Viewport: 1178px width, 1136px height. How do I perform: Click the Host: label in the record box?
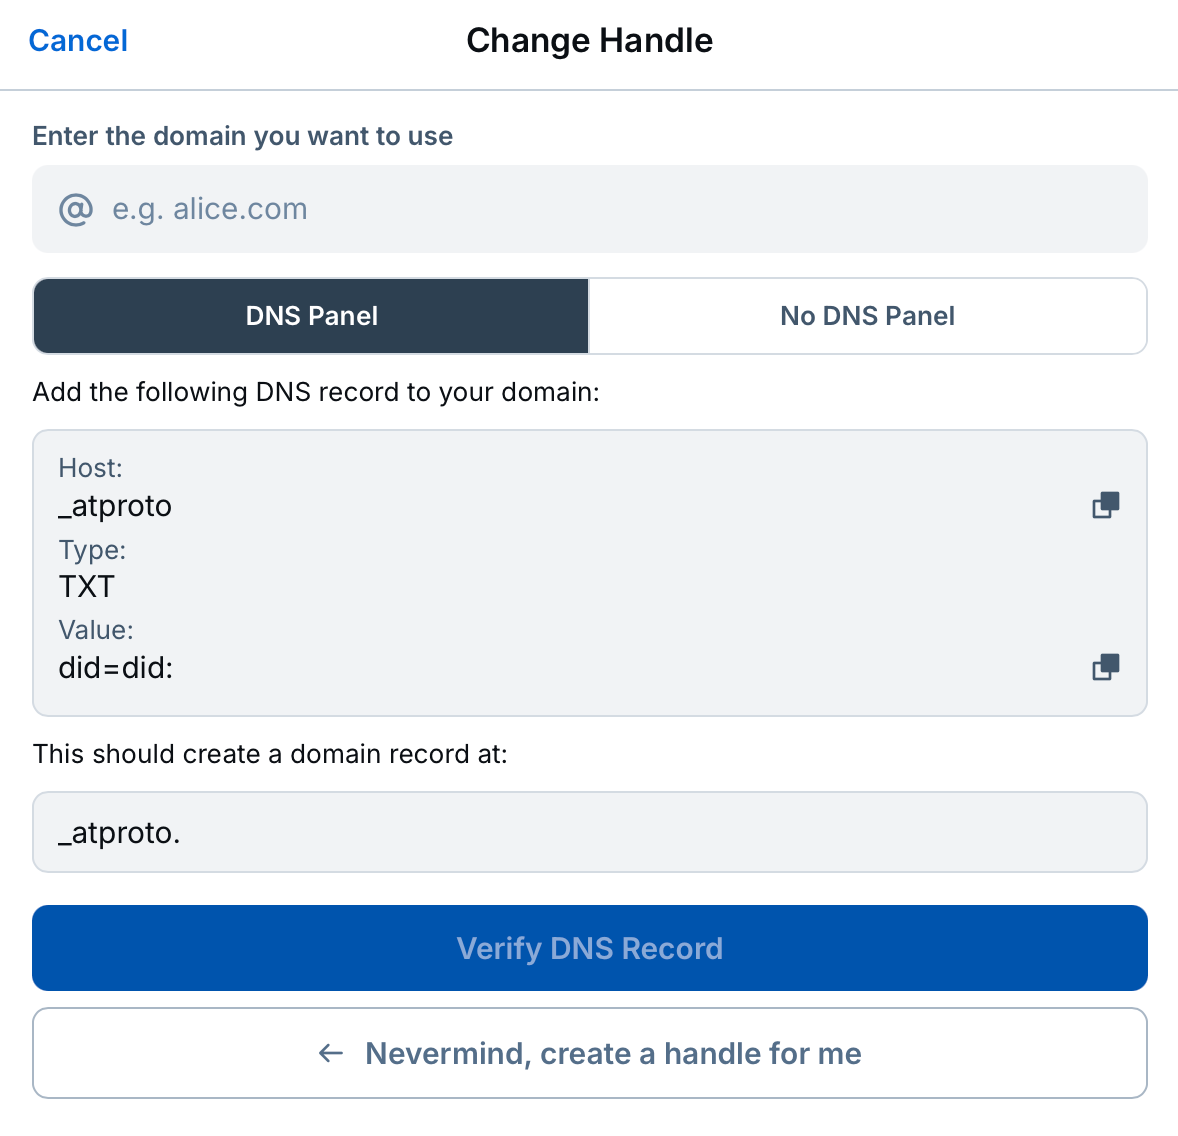point(90,467)
